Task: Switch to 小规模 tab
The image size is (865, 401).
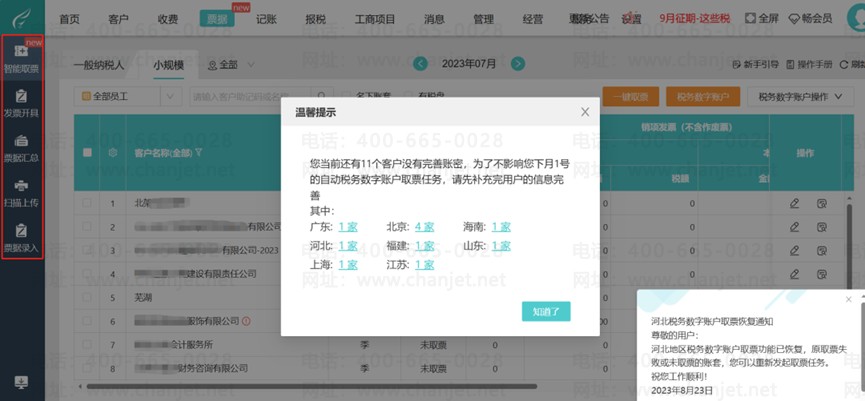Action: point(169,65)
